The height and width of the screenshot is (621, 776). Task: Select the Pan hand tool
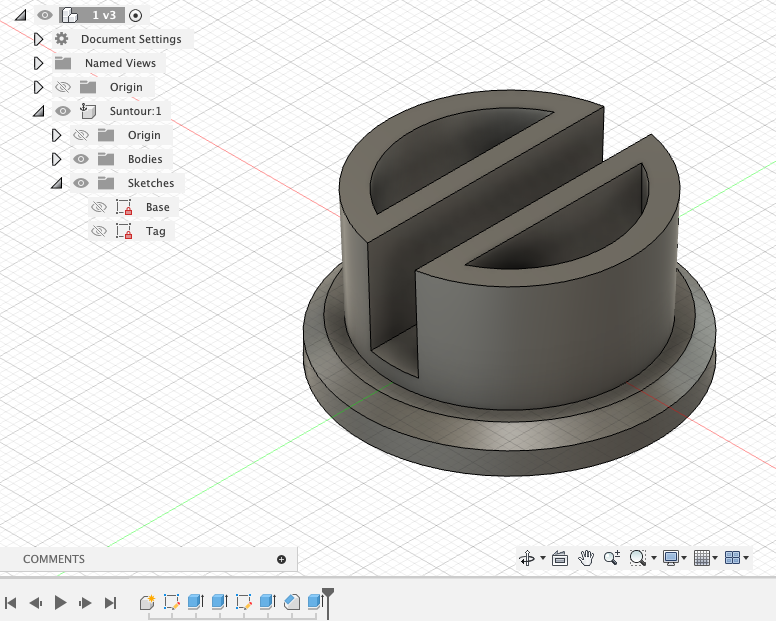click(586, 558)
